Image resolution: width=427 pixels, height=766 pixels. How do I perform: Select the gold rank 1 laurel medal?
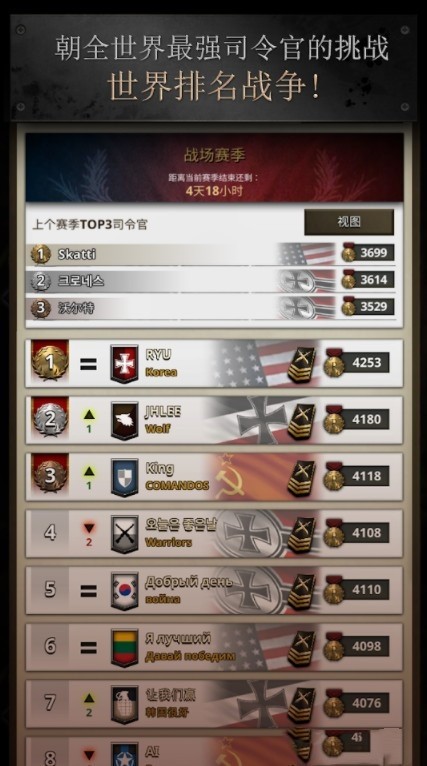pos(50,362)
